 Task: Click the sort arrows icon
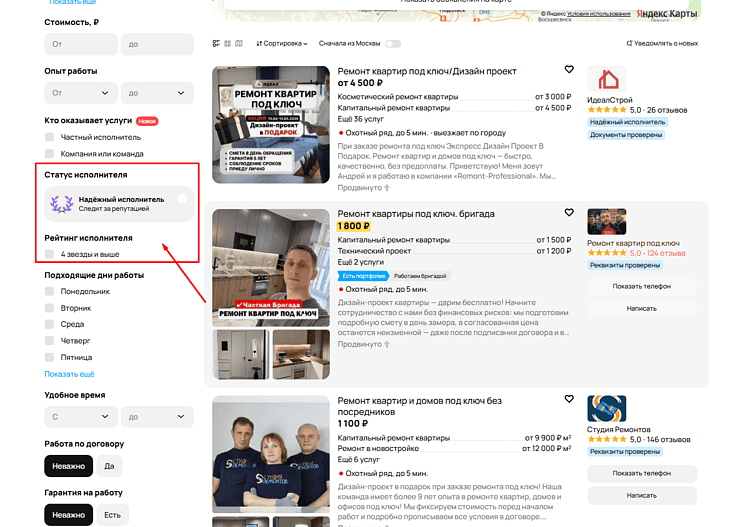[259, 44]
